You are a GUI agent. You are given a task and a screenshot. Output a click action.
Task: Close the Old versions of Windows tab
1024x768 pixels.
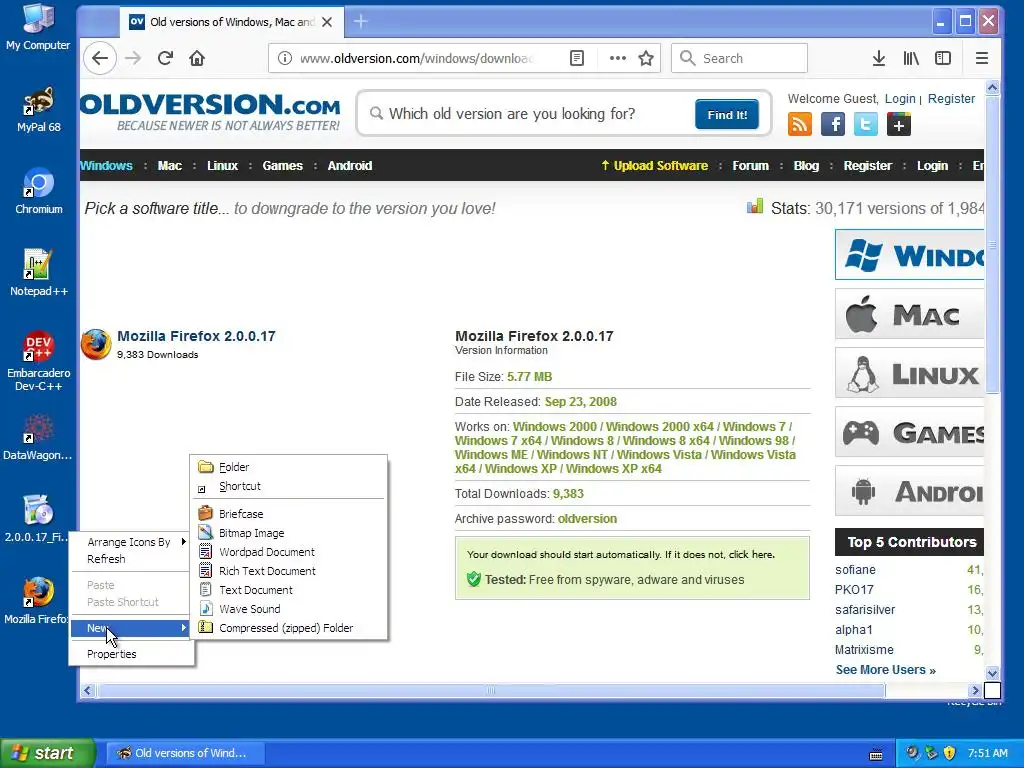click(x=327, y=22)
